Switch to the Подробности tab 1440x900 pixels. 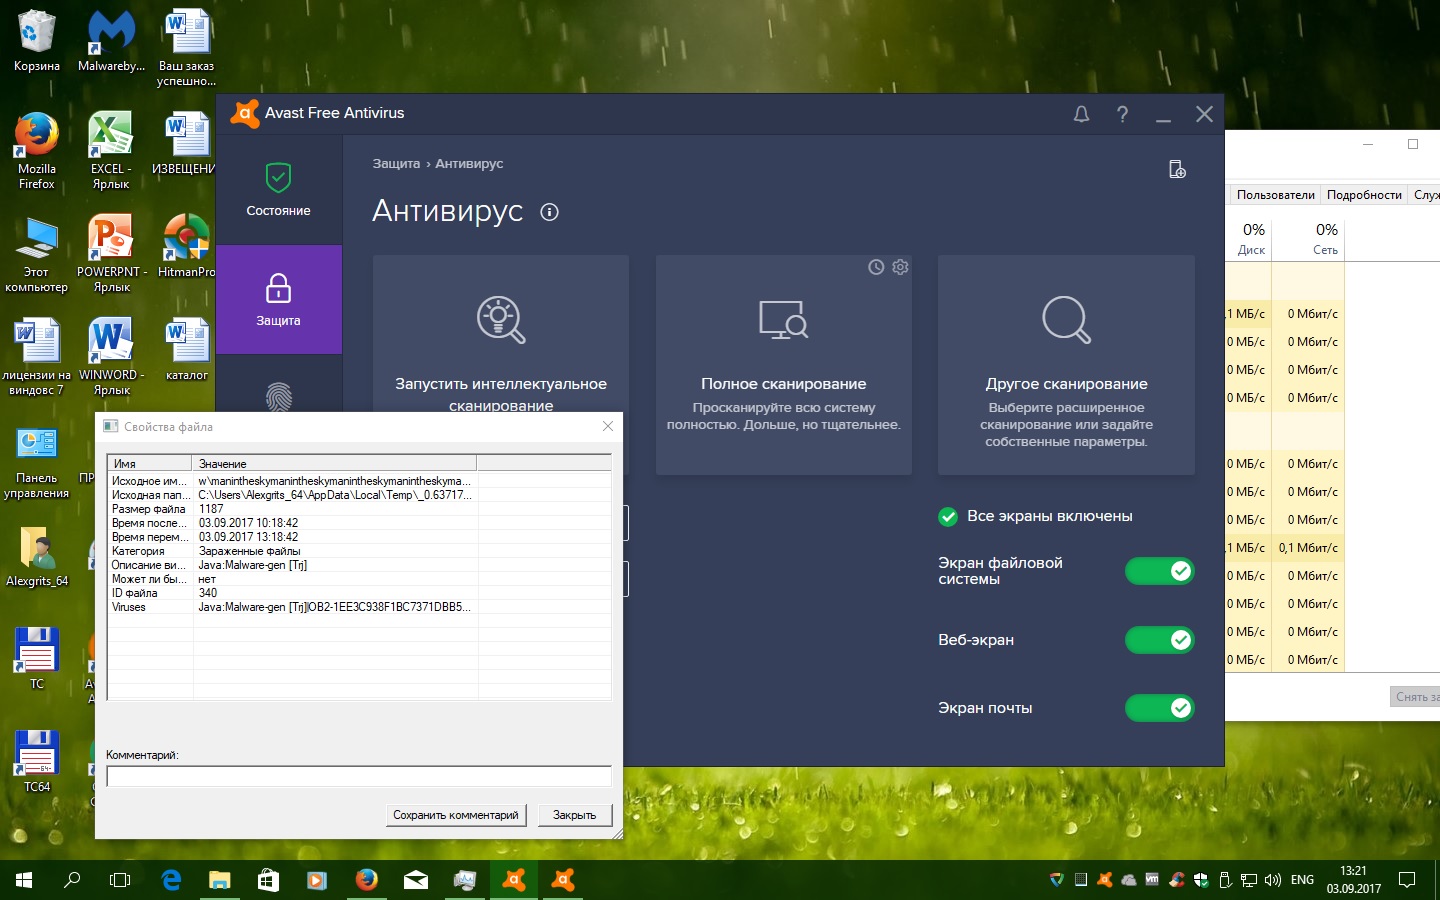pyautogui.click(x=1363, y=195)
